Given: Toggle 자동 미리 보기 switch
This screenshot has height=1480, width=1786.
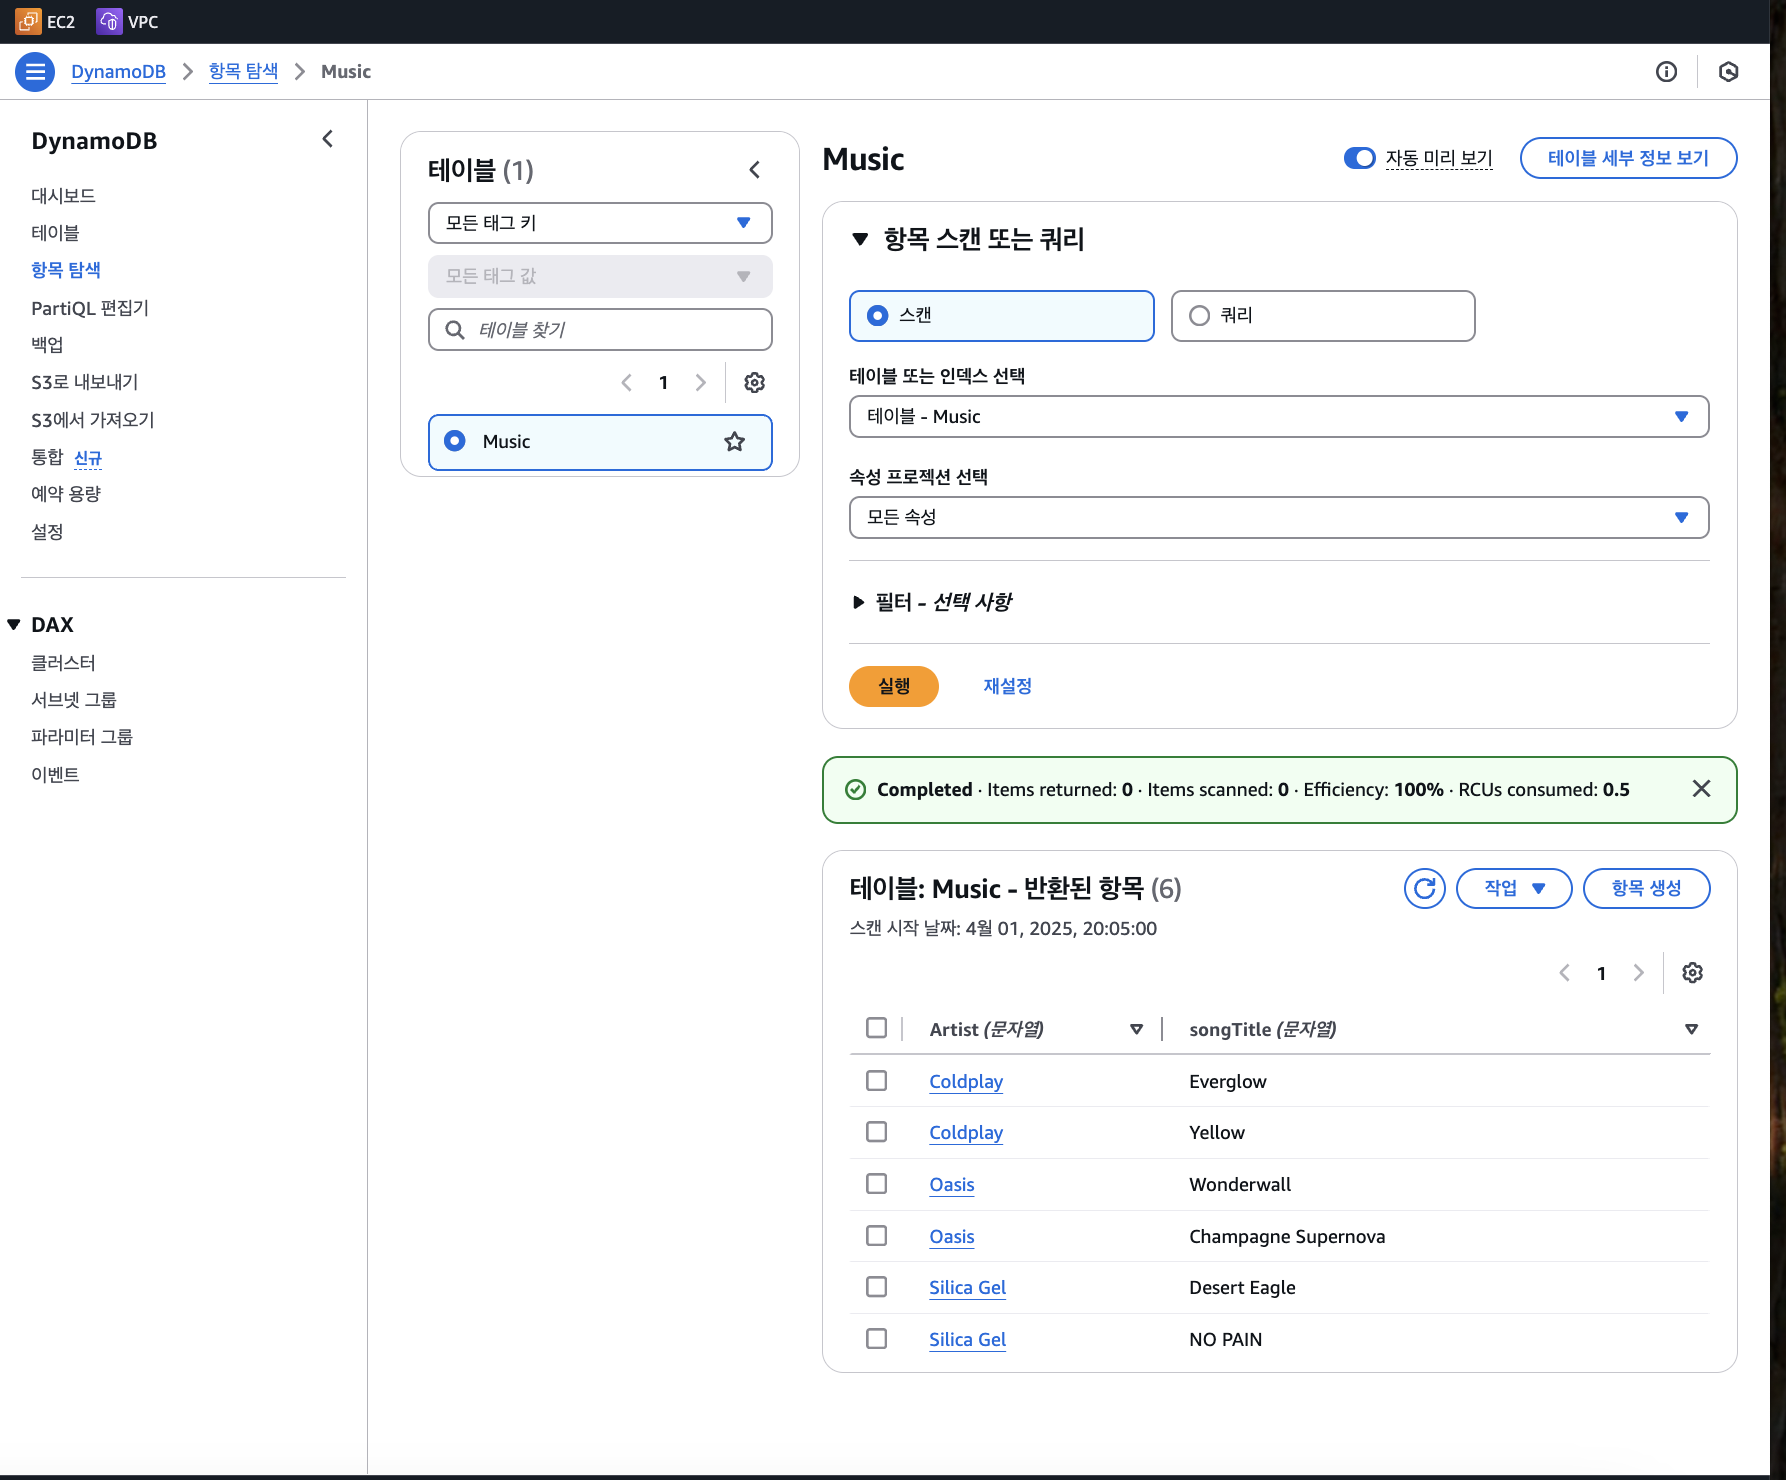Looking at the screenshot, I should [x=1360, y=158].
